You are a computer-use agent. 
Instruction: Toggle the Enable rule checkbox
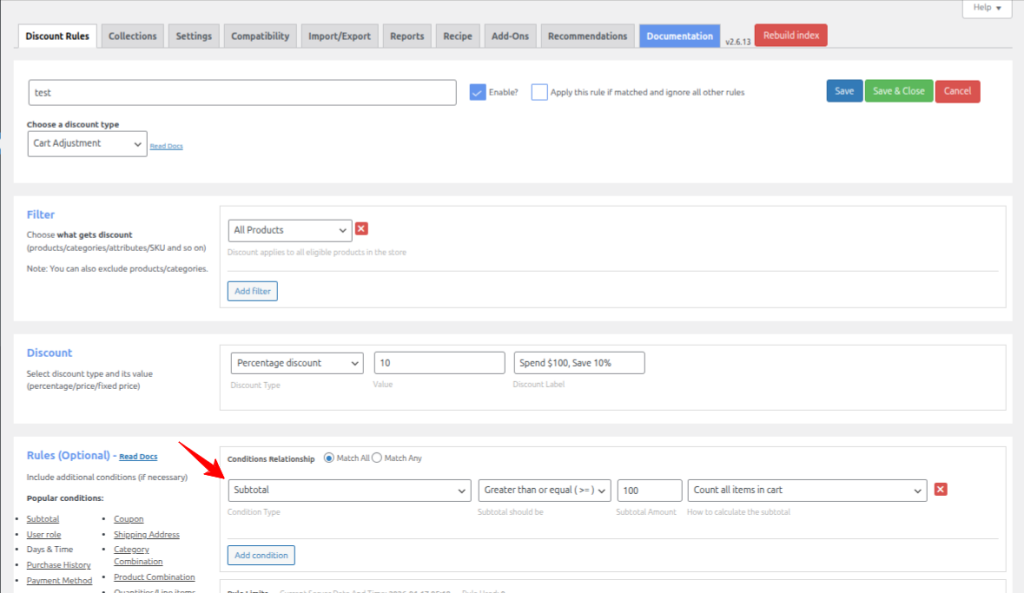[x=478, y=92]
